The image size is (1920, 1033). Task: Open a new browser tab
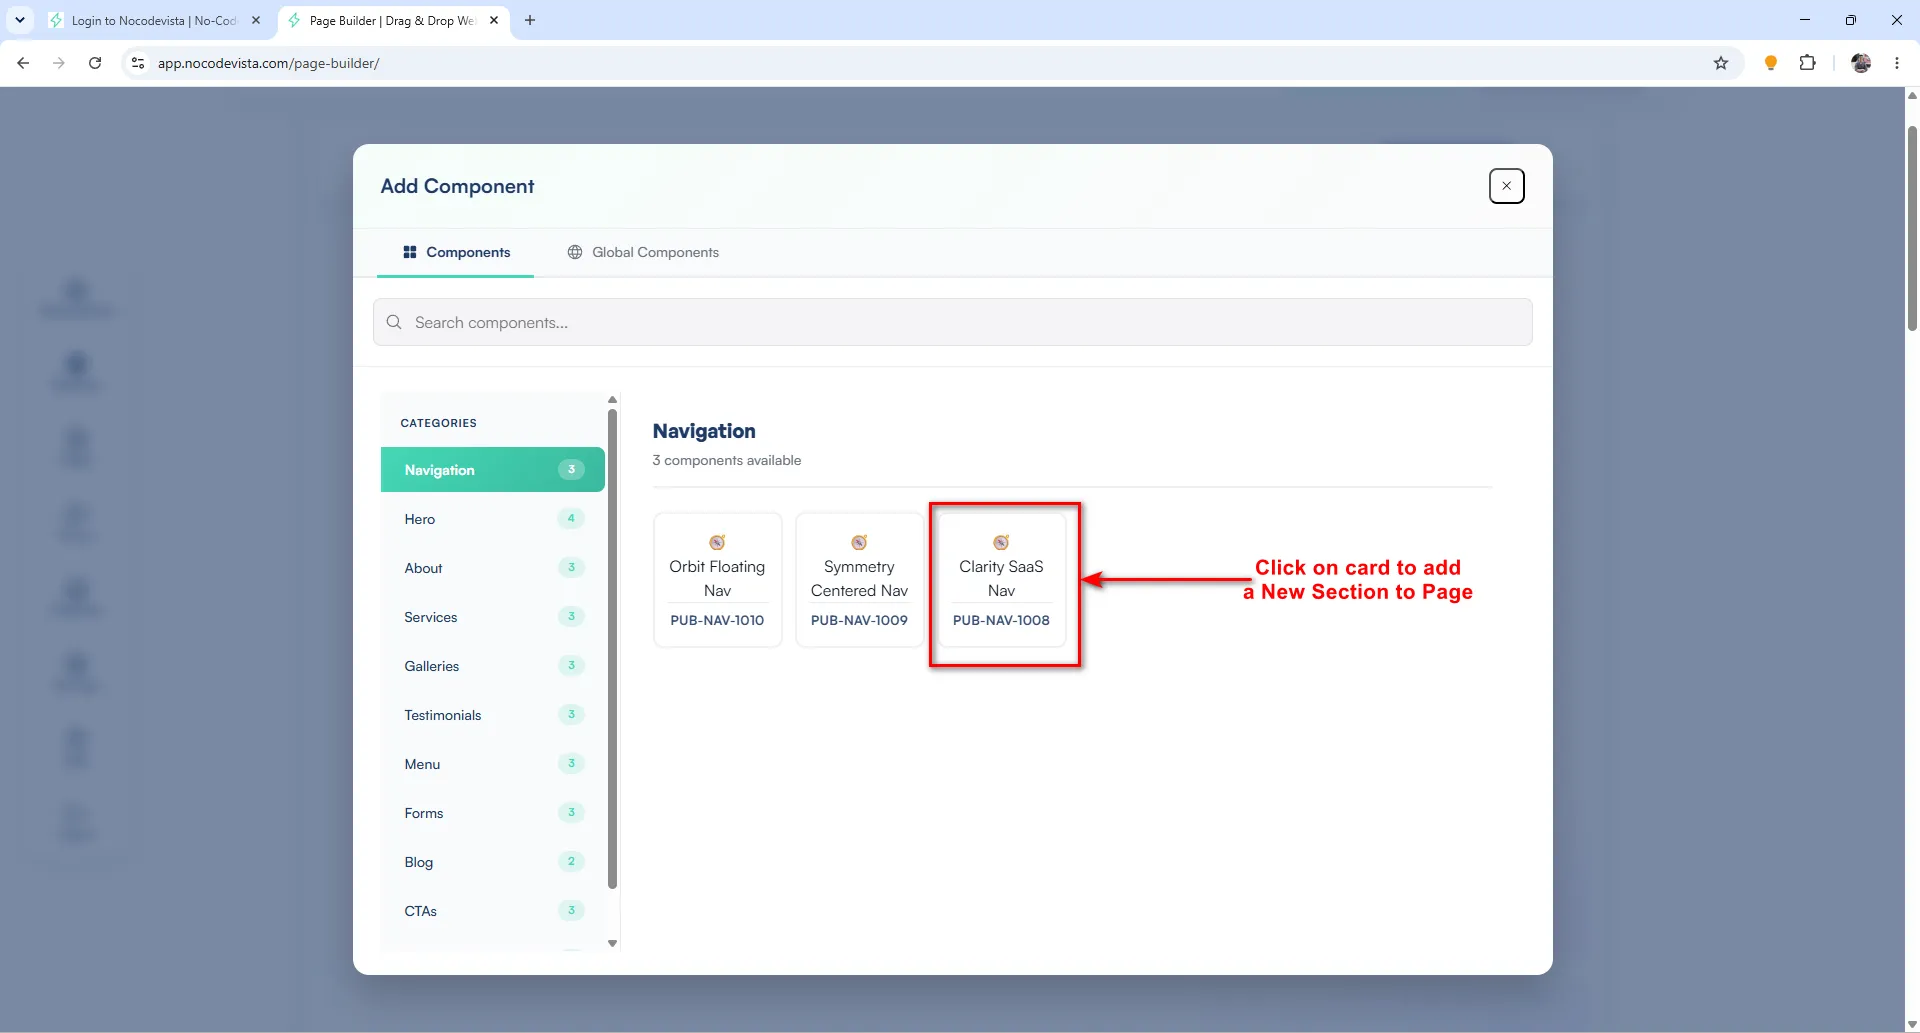530,20
